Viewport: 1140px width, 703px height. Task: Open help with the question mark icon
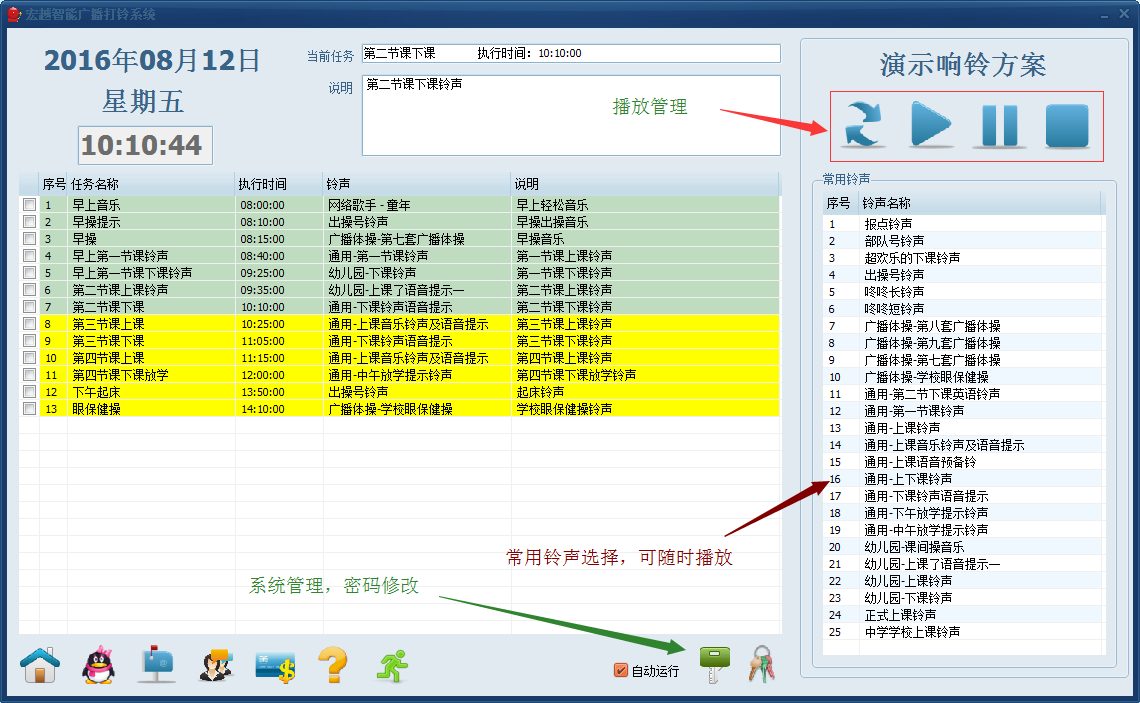[332, 664]
